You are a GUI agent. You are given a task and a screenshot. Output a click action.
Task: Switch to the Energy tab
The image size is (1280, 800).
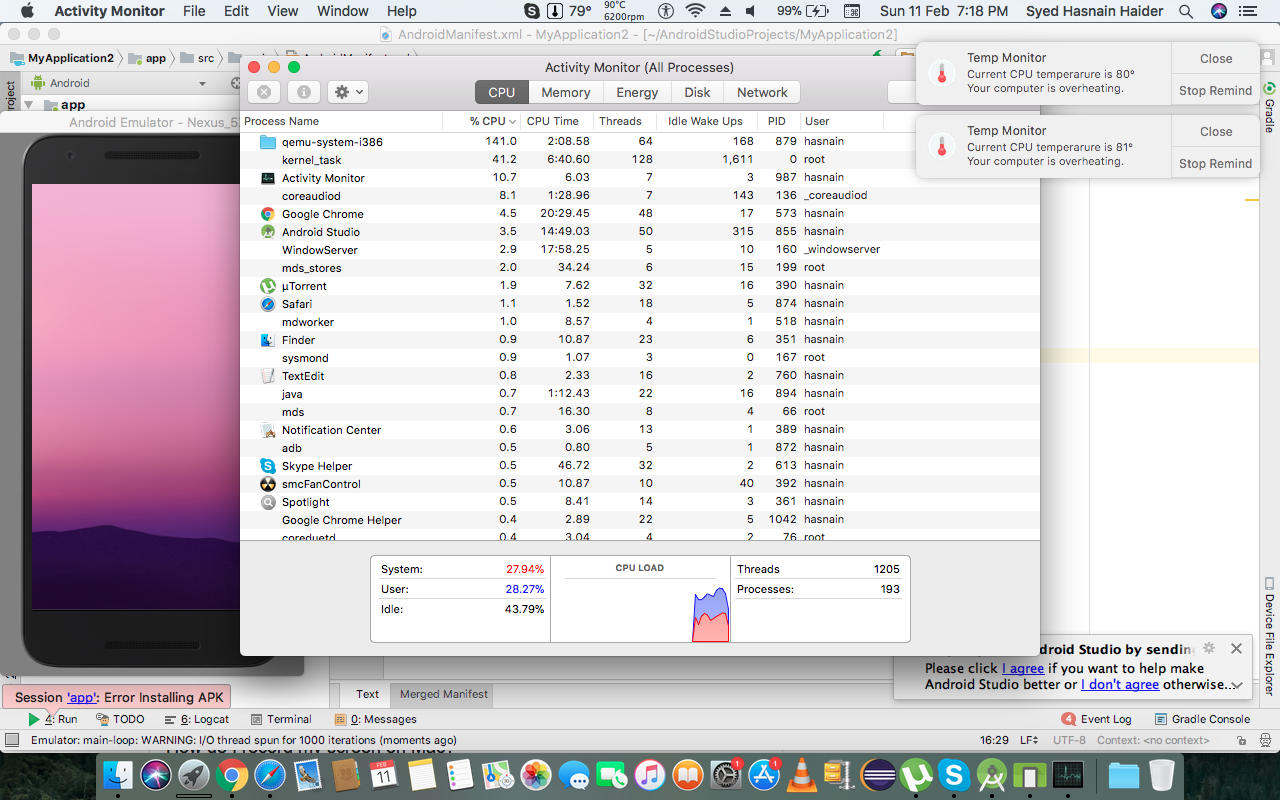pyautogui.click(x=637, y=92)
